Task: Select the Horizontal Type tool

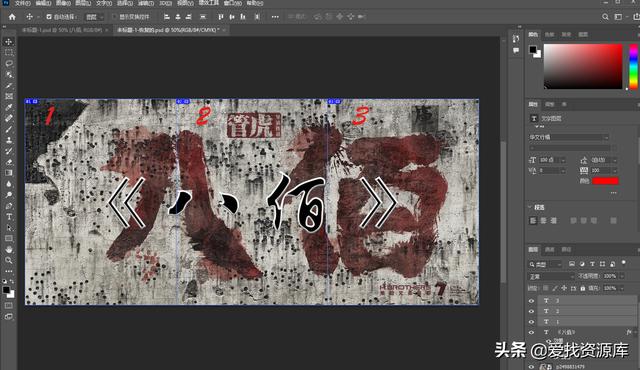Action: [x=9, y=217]
